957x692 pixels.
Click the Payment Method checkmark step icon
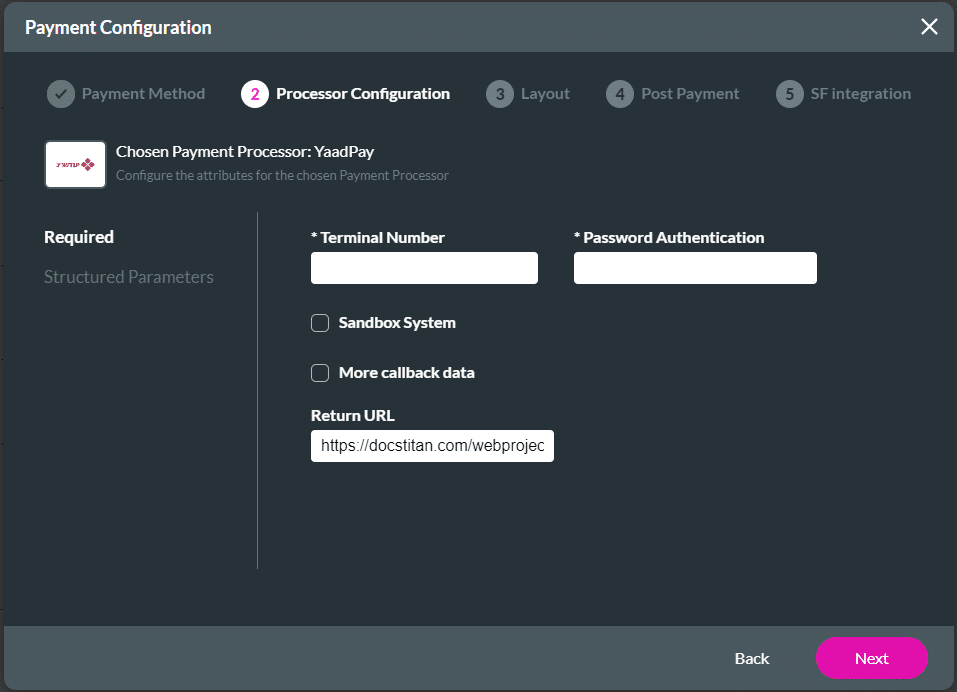(61, 94)
